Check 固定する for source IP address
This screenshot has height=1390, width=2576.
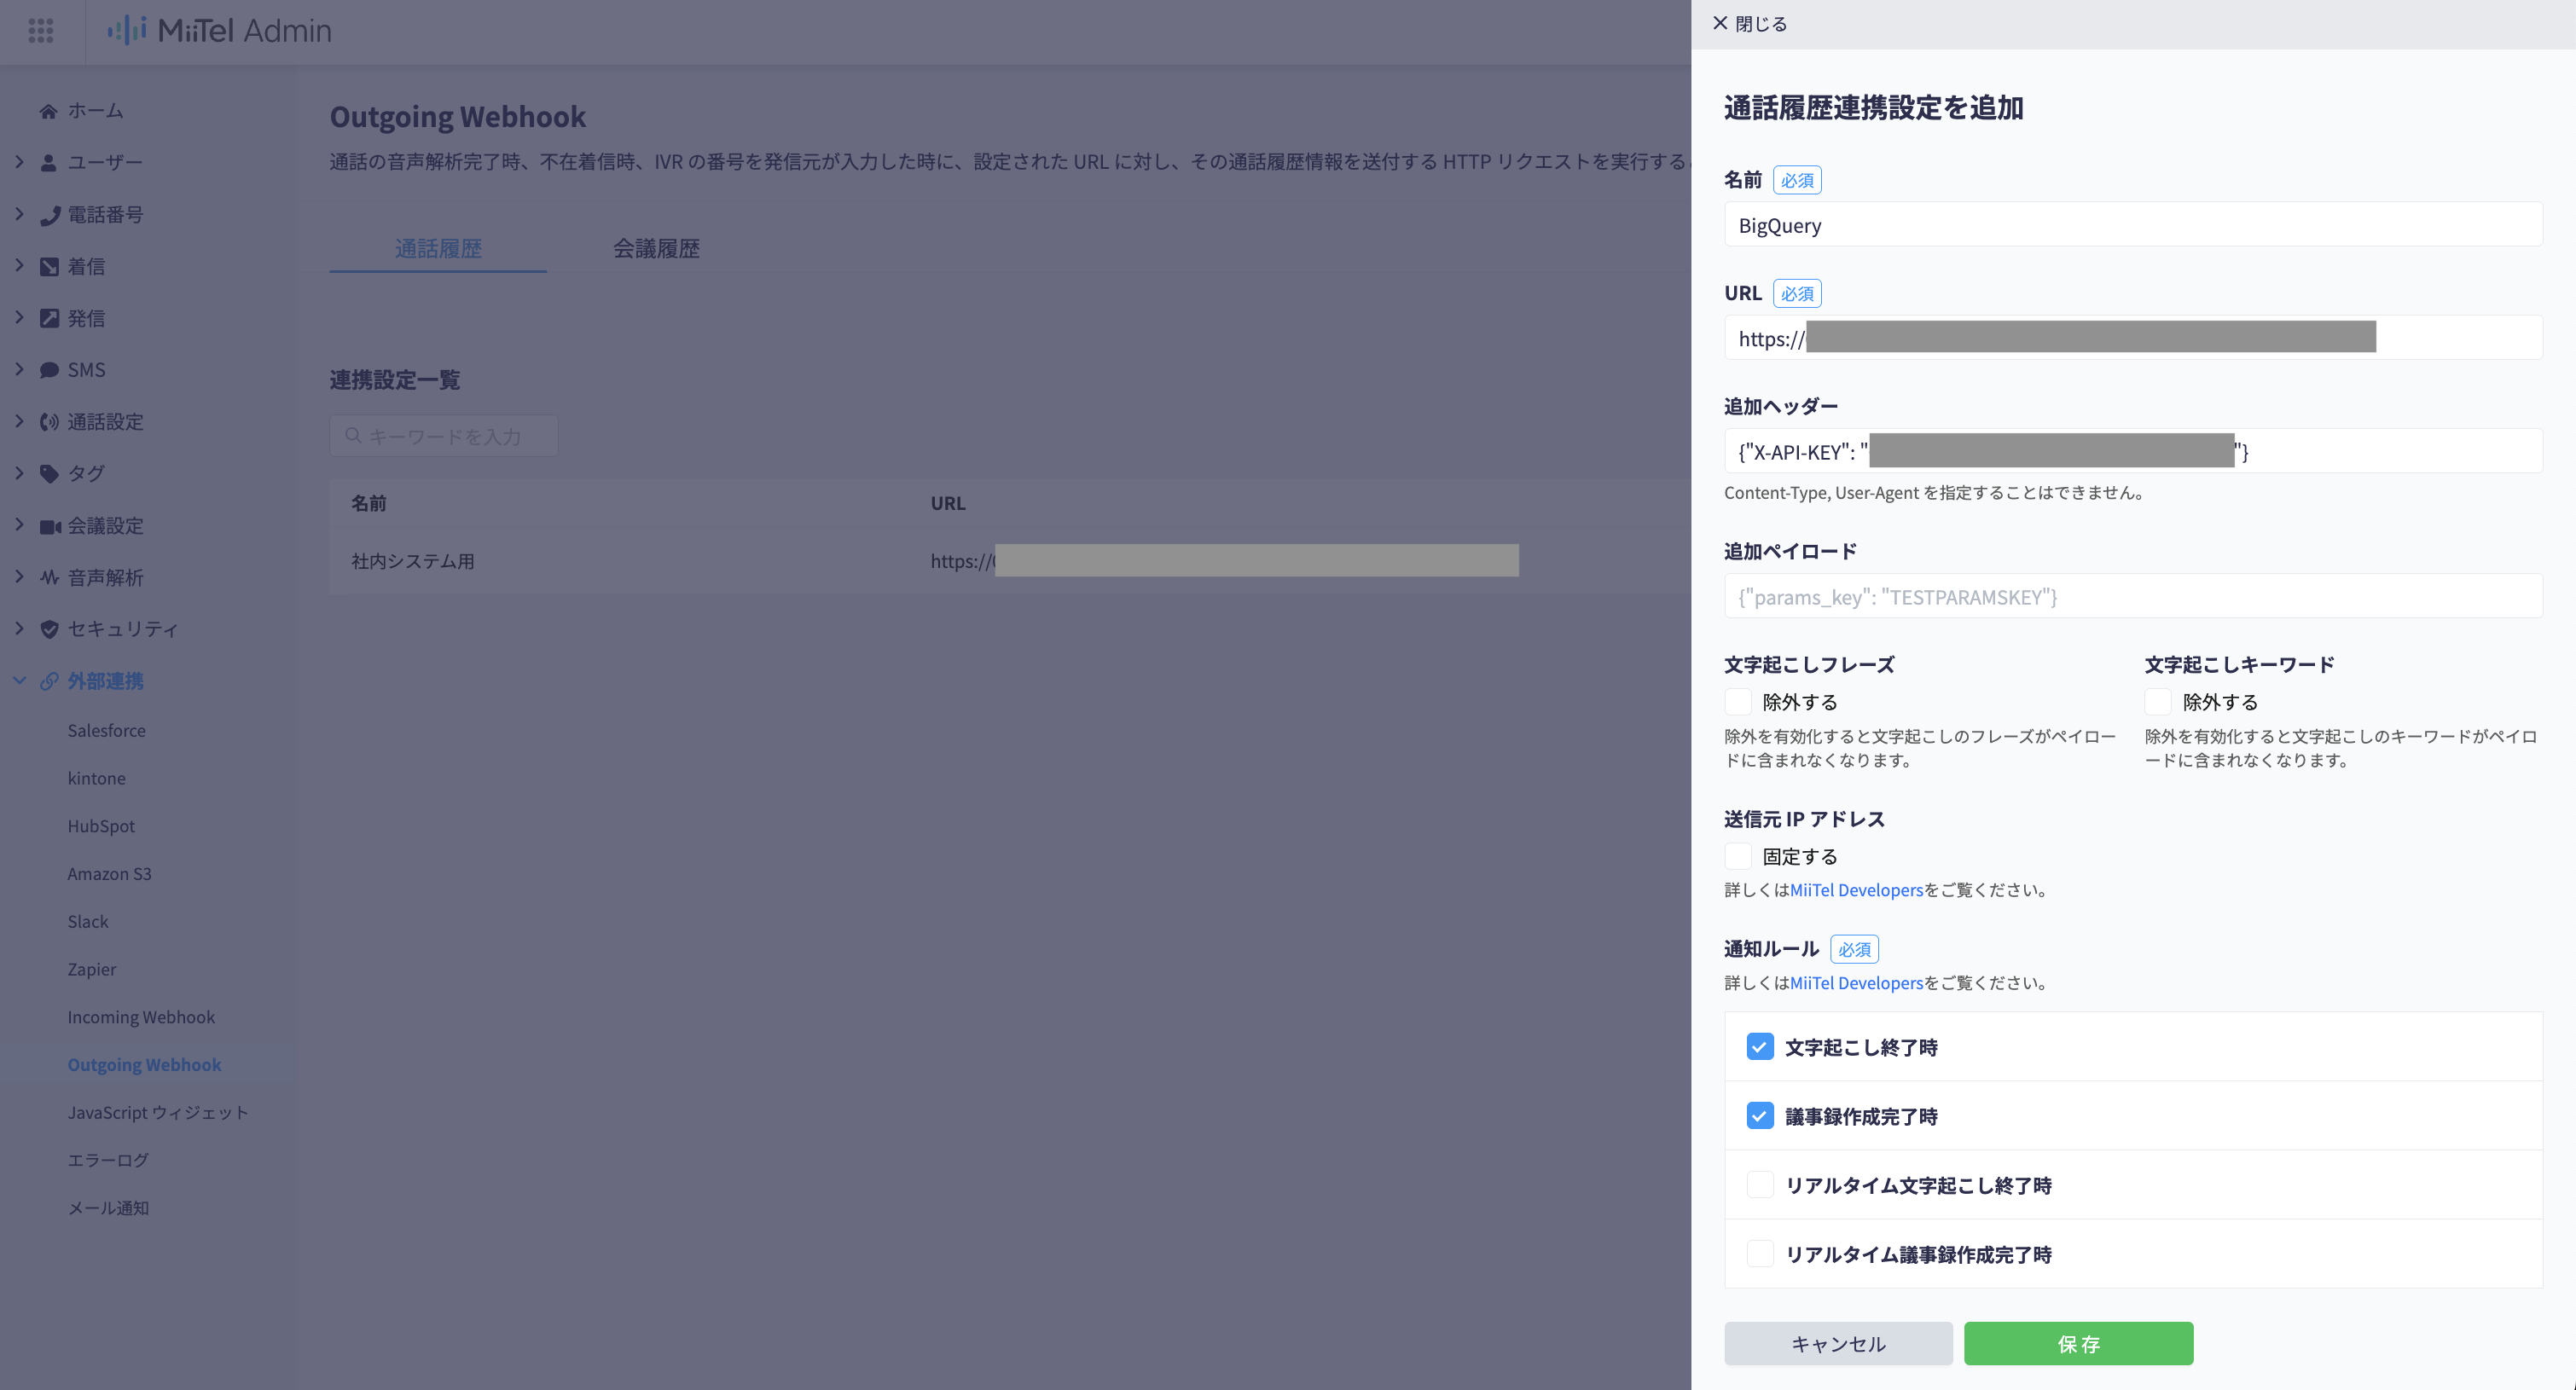[x=1738, y=857]
